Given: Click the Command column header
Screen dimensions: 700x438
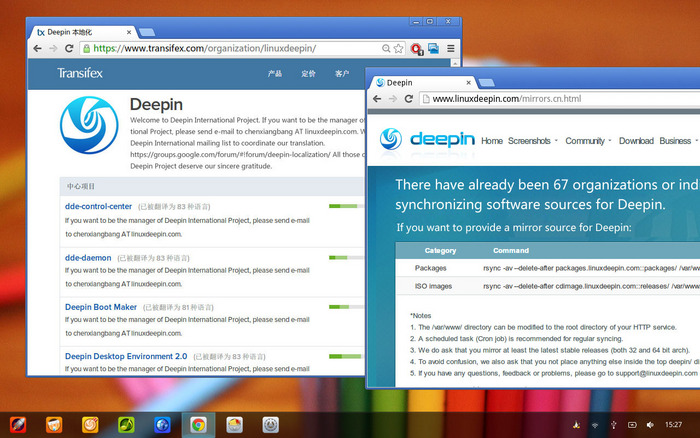Looking at the screenshot, I should coord(511,250).
